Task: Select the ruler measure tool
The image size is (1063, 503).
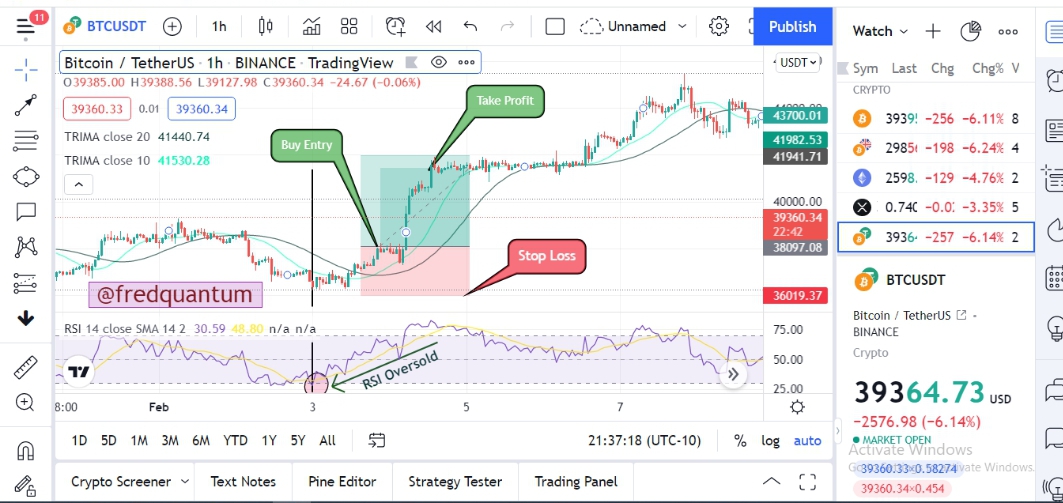Action: point(26,367)
